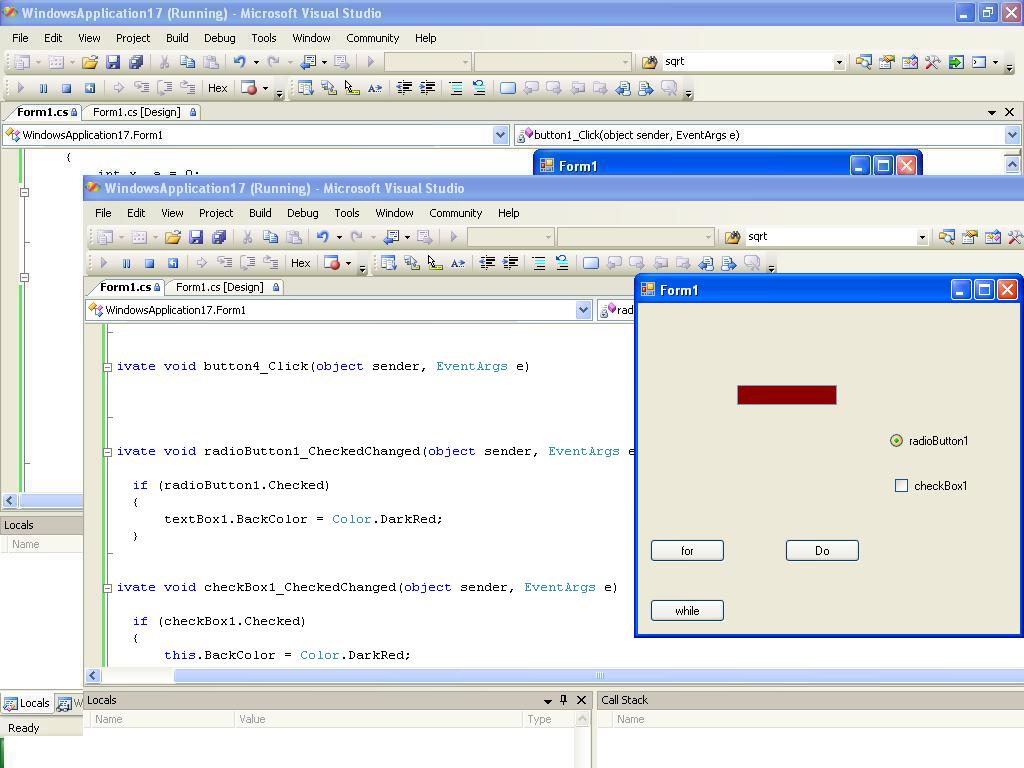Open Build menu in front Visual Studio window
The height and width of the screenshot is (768, 1024).
[260, 213]
